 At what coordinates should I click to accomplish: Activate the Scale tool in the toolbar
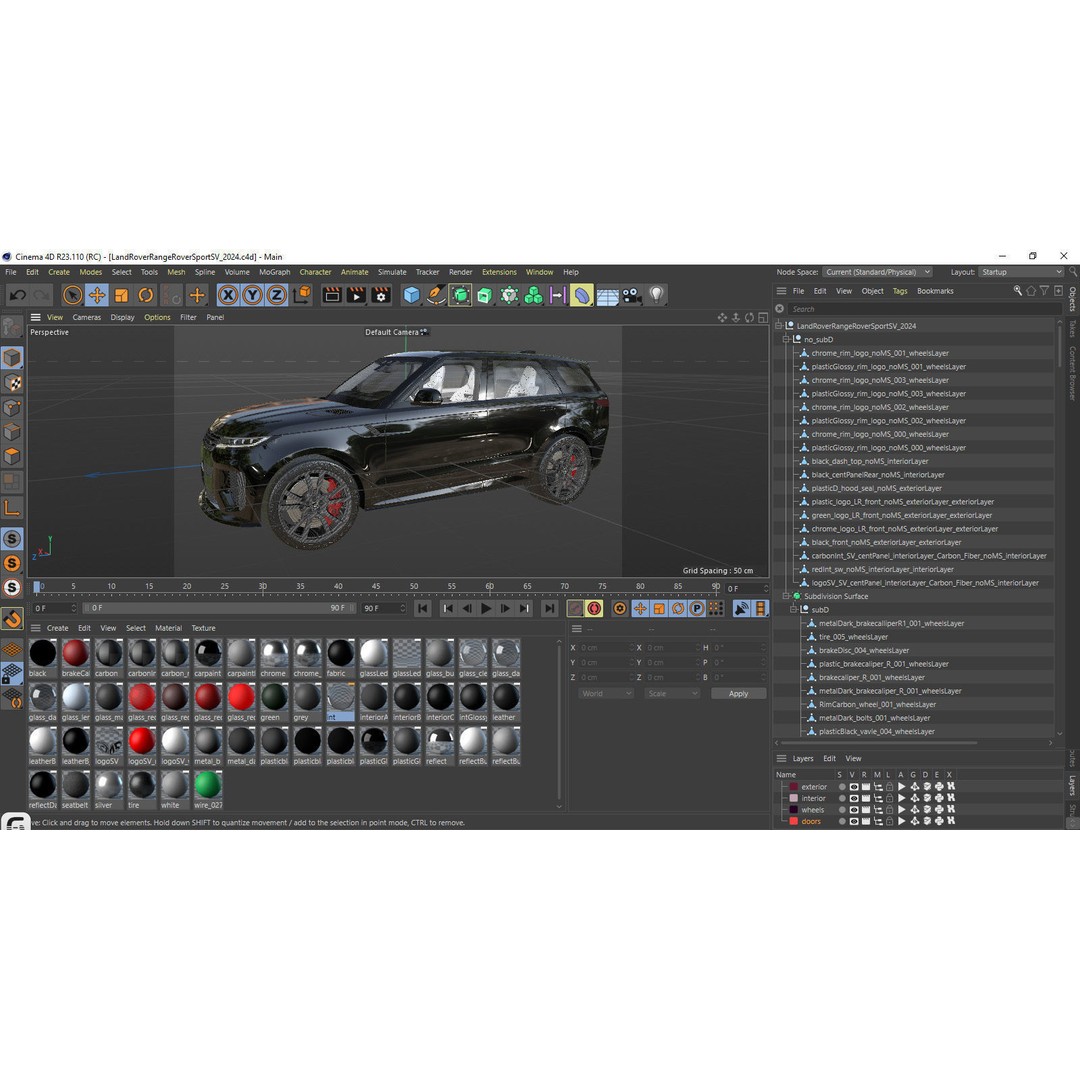point(121,295)
